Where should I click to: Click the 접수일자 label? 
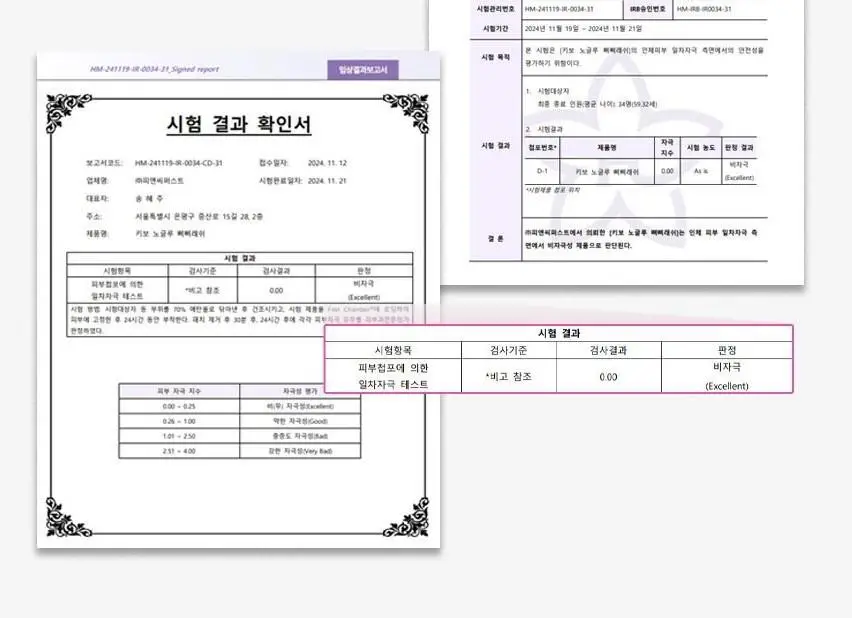coord(273,163)
